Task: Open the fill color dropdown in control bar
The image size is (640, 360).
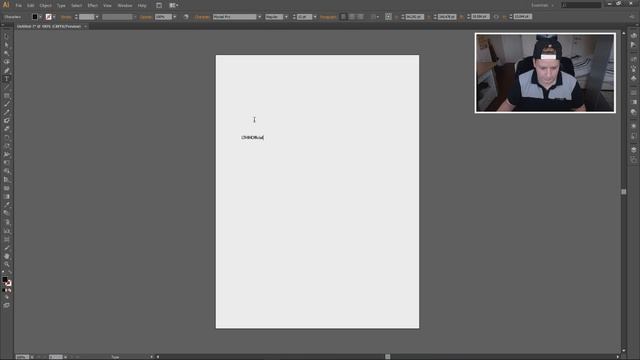Action: coord(40,17)
